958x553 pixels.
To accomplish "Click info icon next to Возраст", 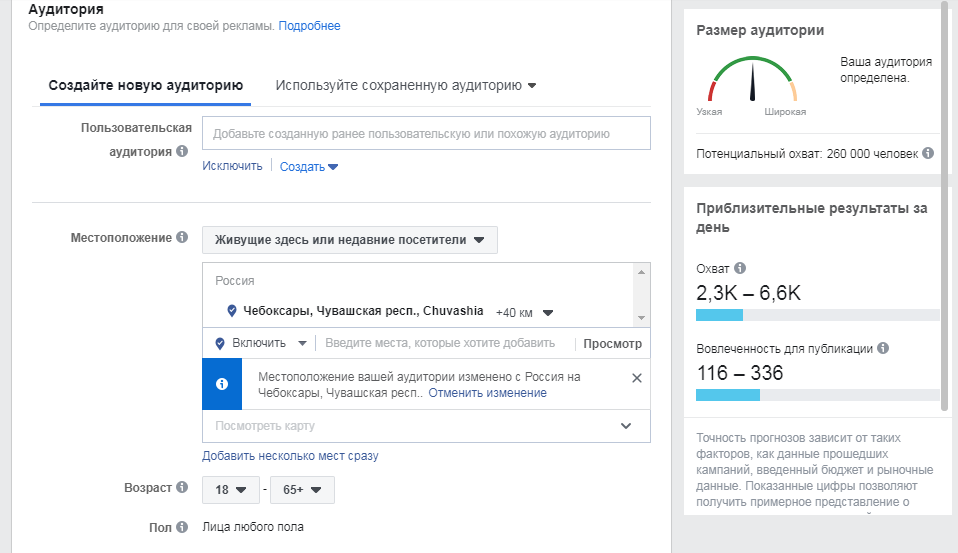I will tap(182, 488).
